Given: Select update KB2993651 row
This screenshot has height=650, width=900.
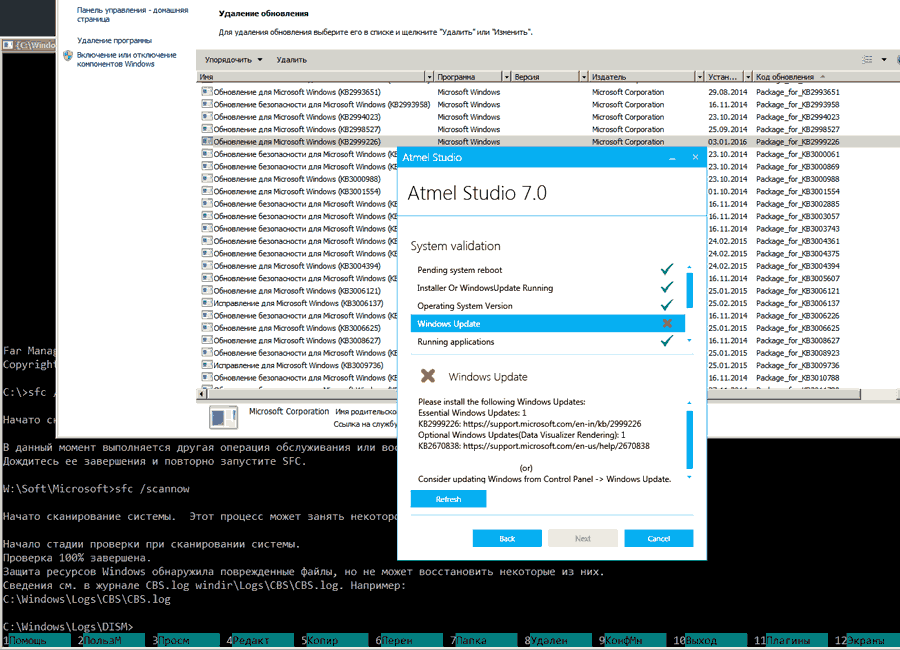Looking at the screenshot, I should (548, 92).
